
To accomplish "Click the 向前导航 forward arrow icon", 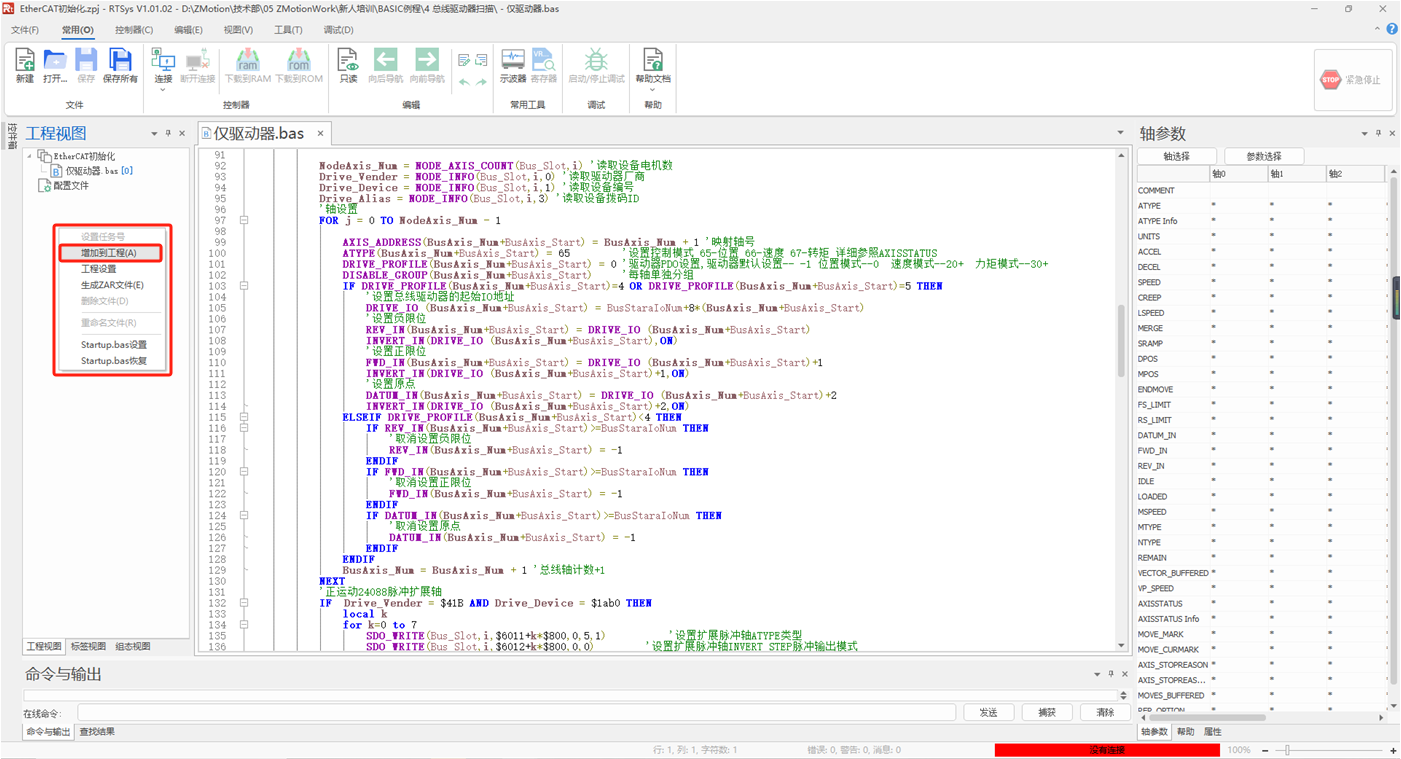I will [x=427, y=61].
